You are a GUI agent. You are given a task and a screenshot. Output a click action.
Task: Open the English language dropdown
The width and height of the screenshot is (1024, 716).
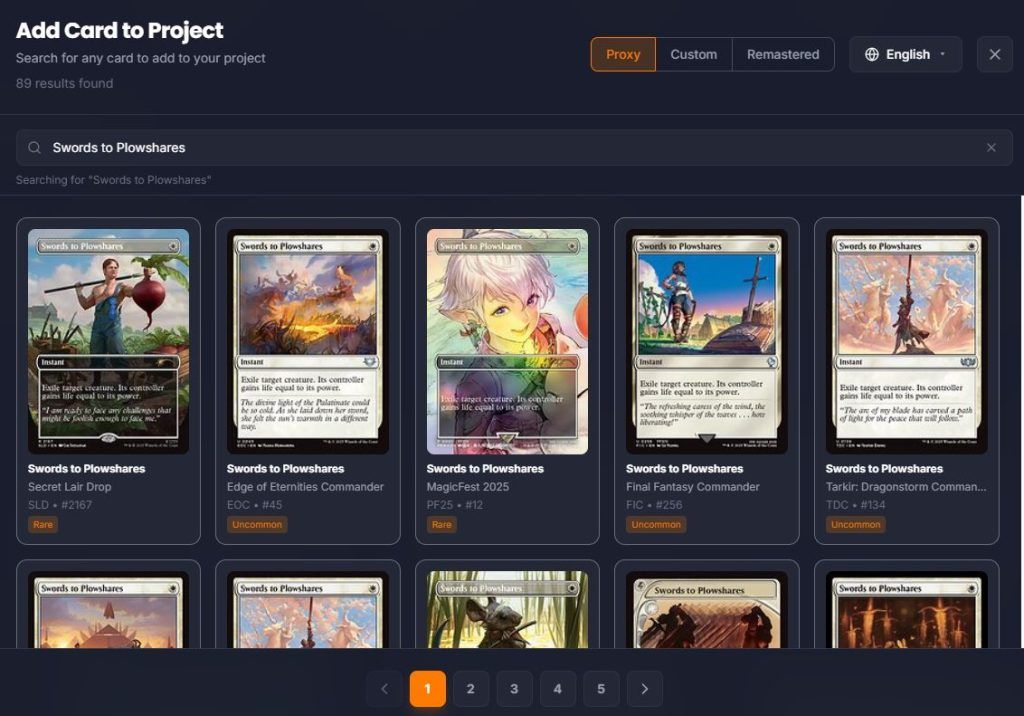pos(905,54)
